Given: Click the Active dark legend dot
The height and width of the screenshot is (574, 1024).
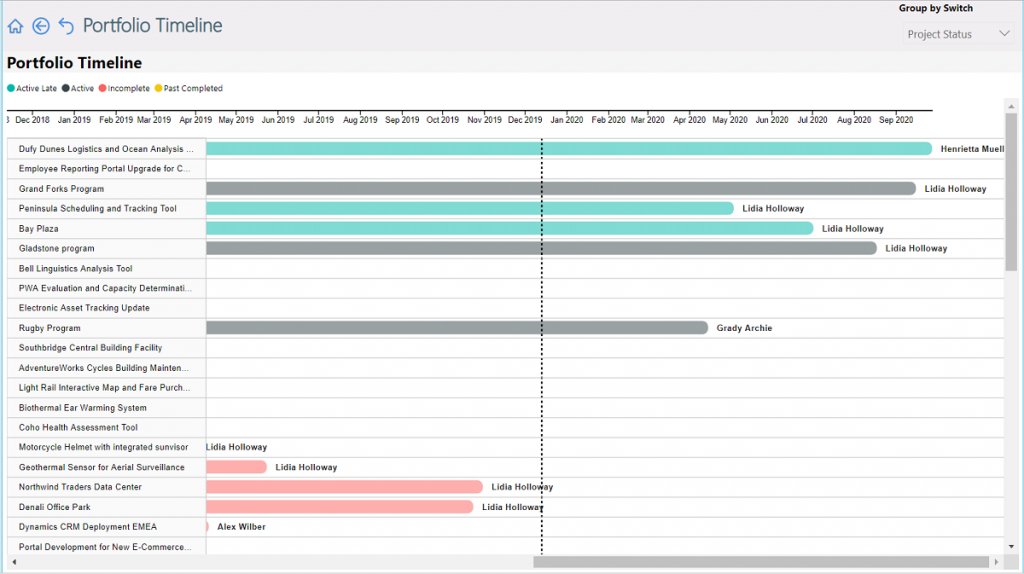Looking at the screenshot, I should coord(66,88).
